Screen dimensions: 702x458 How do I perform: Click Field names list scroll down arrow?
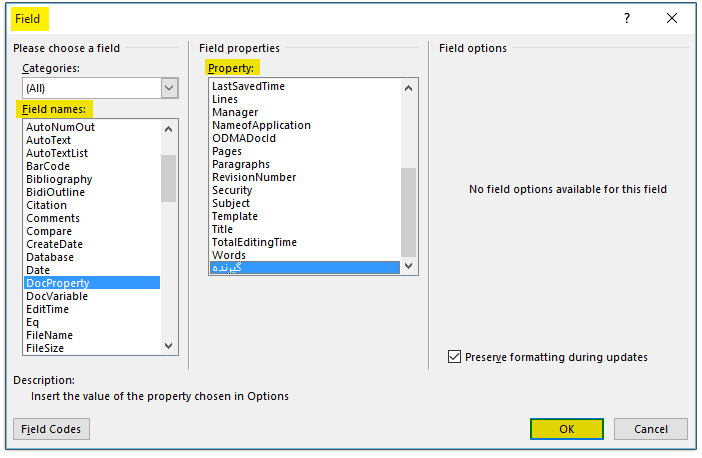coord(168,346)
